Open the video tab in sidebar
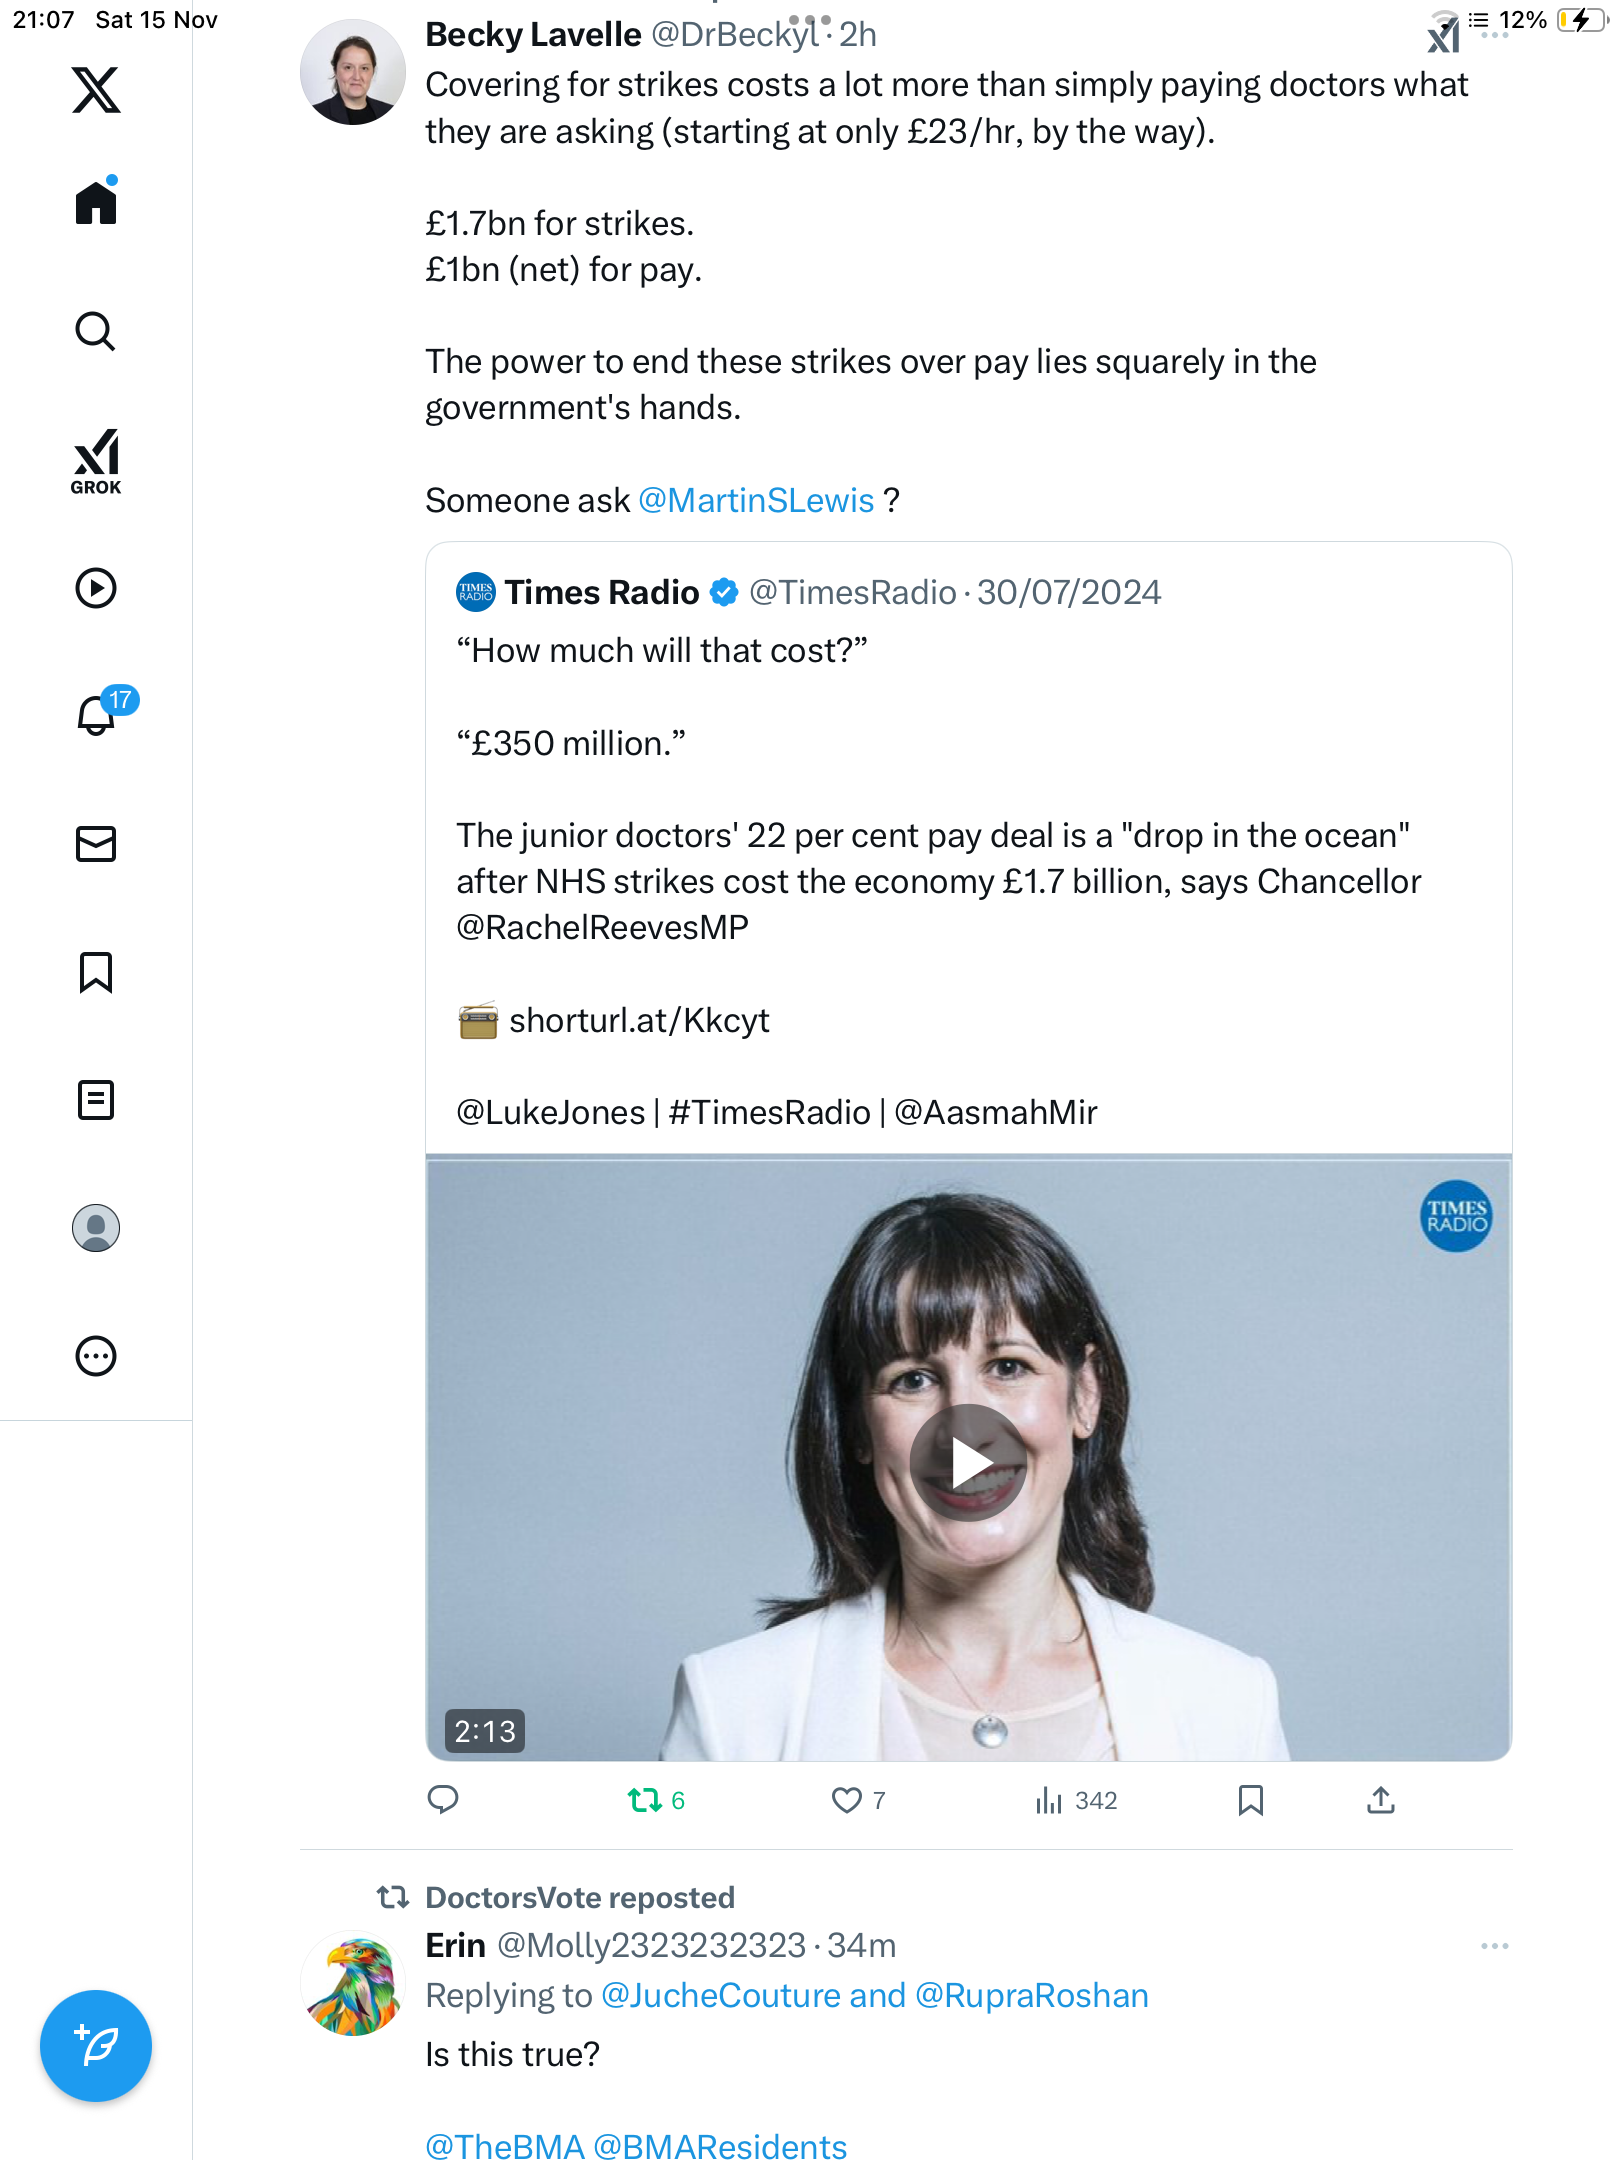Image resolution: width=1620 pixels, height=2160 pixels. pos(96,588)
